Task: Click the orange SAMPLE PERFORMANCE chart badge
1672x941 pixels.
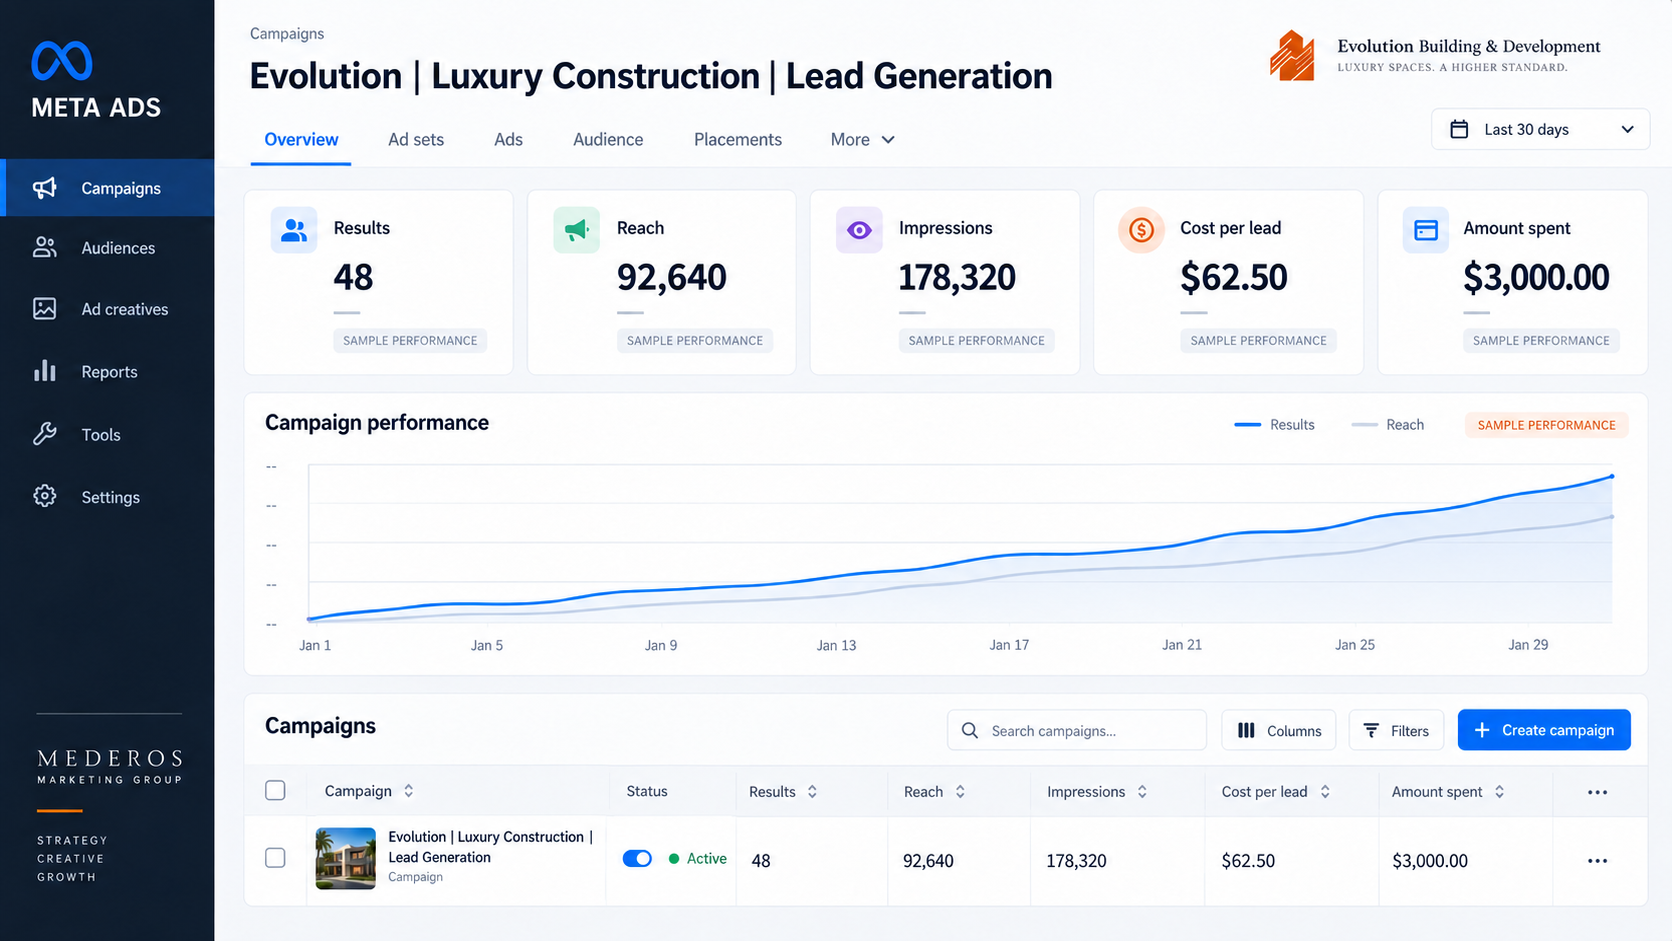Action: click(x=1546, y=425)
